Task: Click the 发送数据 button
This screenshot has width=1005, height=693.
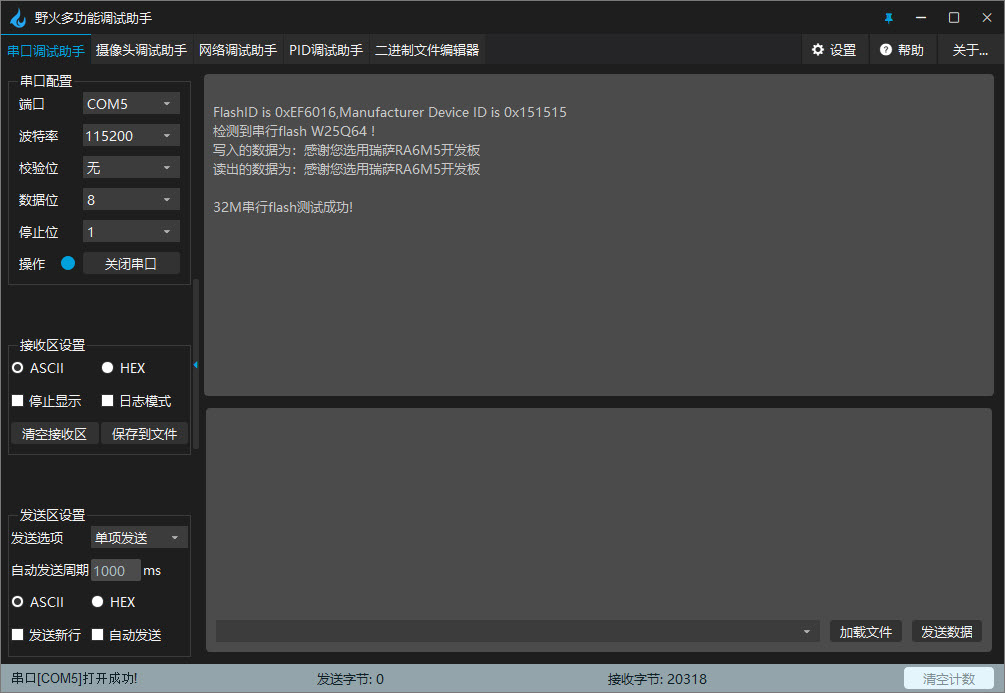Action: click(946, 632)
